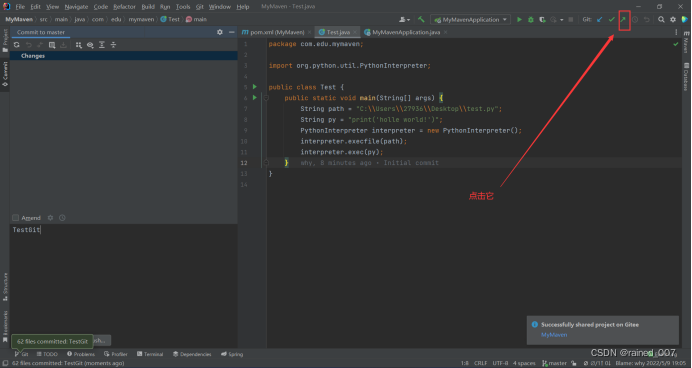Debug MyMavenApplication with bug icon
This screenshot has width=692, height=368.
coord(531,19)
